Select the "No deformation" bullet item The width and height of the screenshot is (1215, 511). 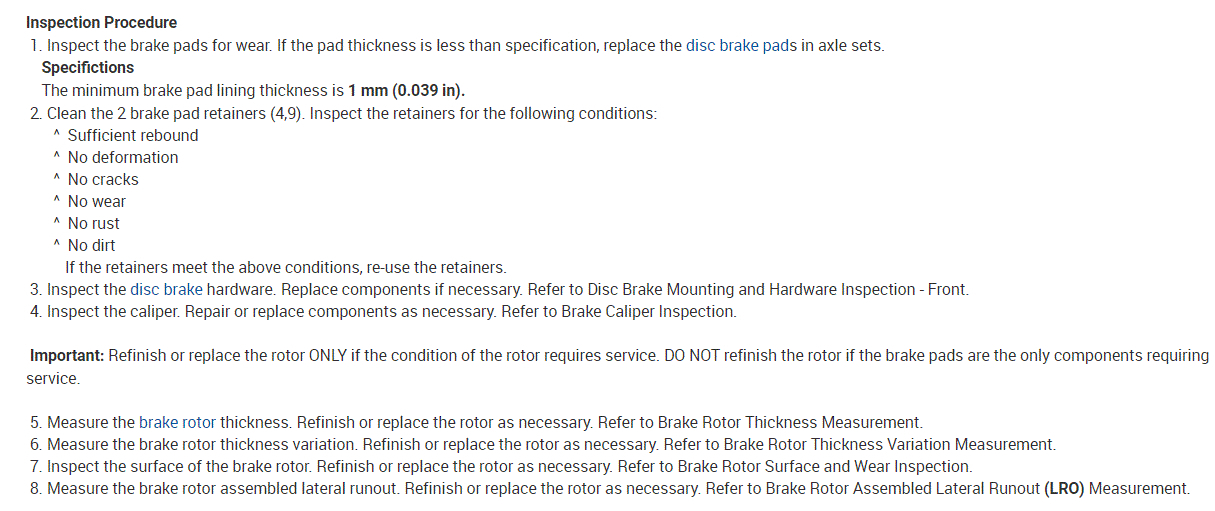tap(123, 157)
